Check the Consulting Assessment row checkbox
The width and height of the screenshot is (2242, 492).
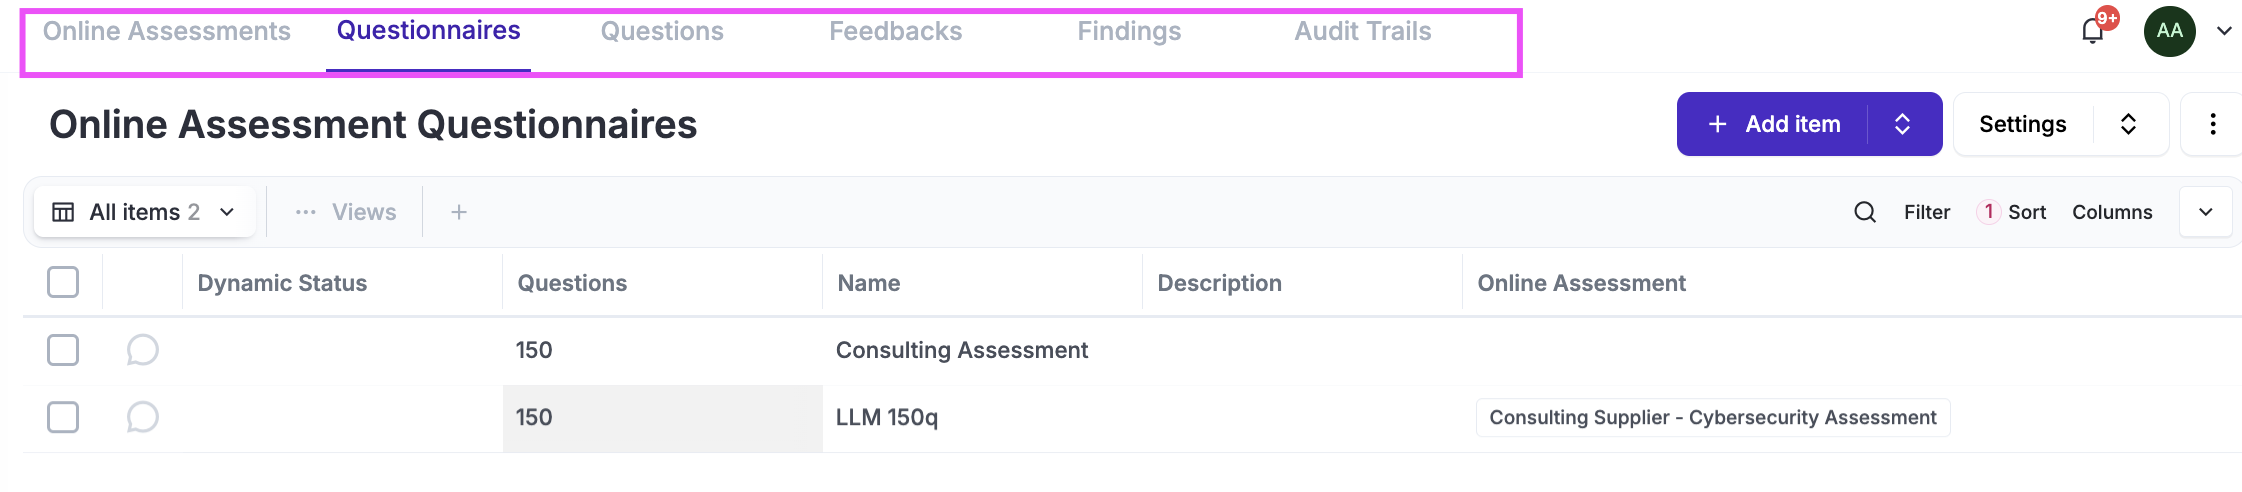coord(63,350)
